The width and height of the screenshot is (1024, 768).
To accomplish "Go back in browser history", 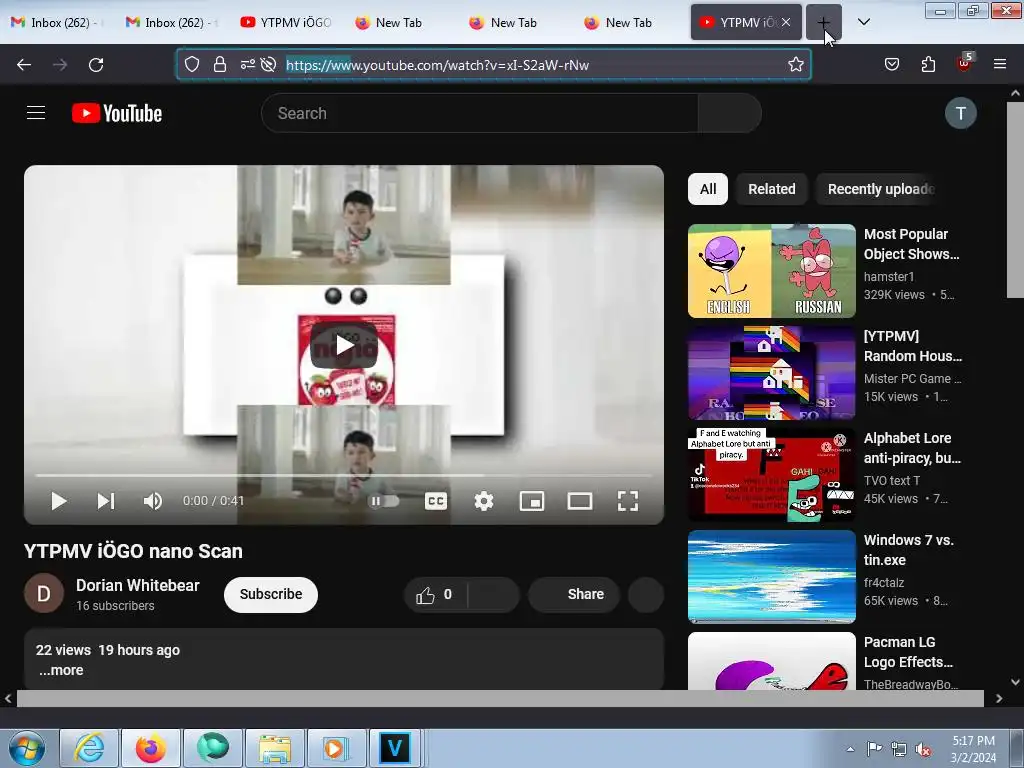I will click(x=24, y=64).
